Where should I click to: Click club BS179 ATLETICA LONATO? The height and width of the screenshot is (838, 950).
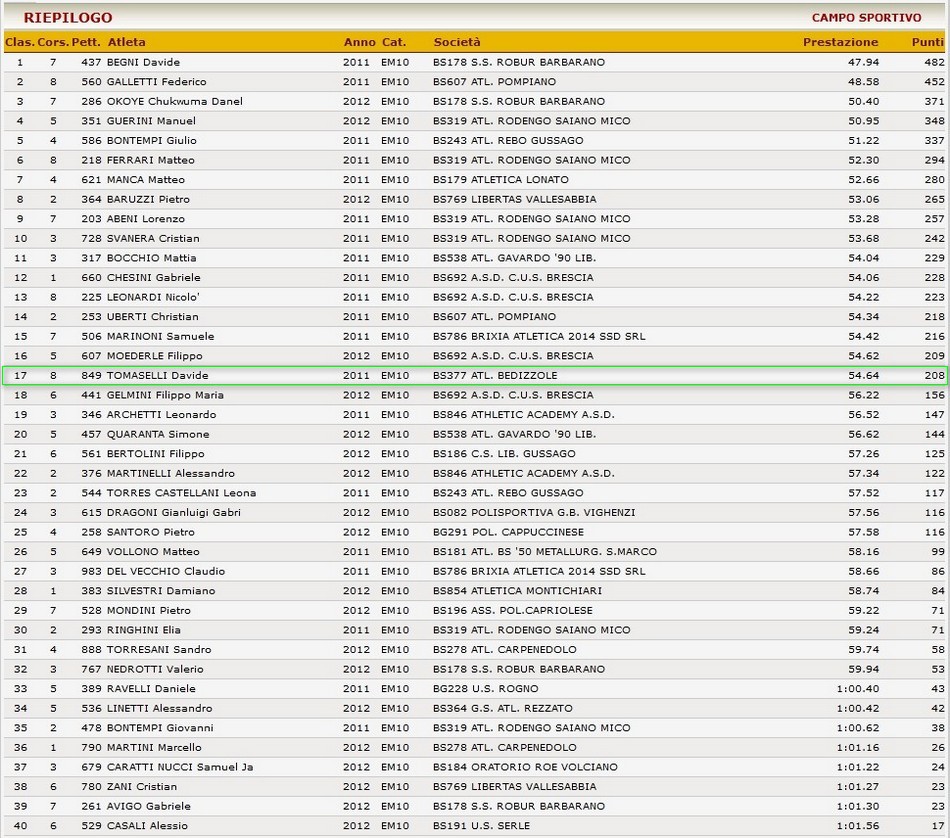click(x=500, y=180)
